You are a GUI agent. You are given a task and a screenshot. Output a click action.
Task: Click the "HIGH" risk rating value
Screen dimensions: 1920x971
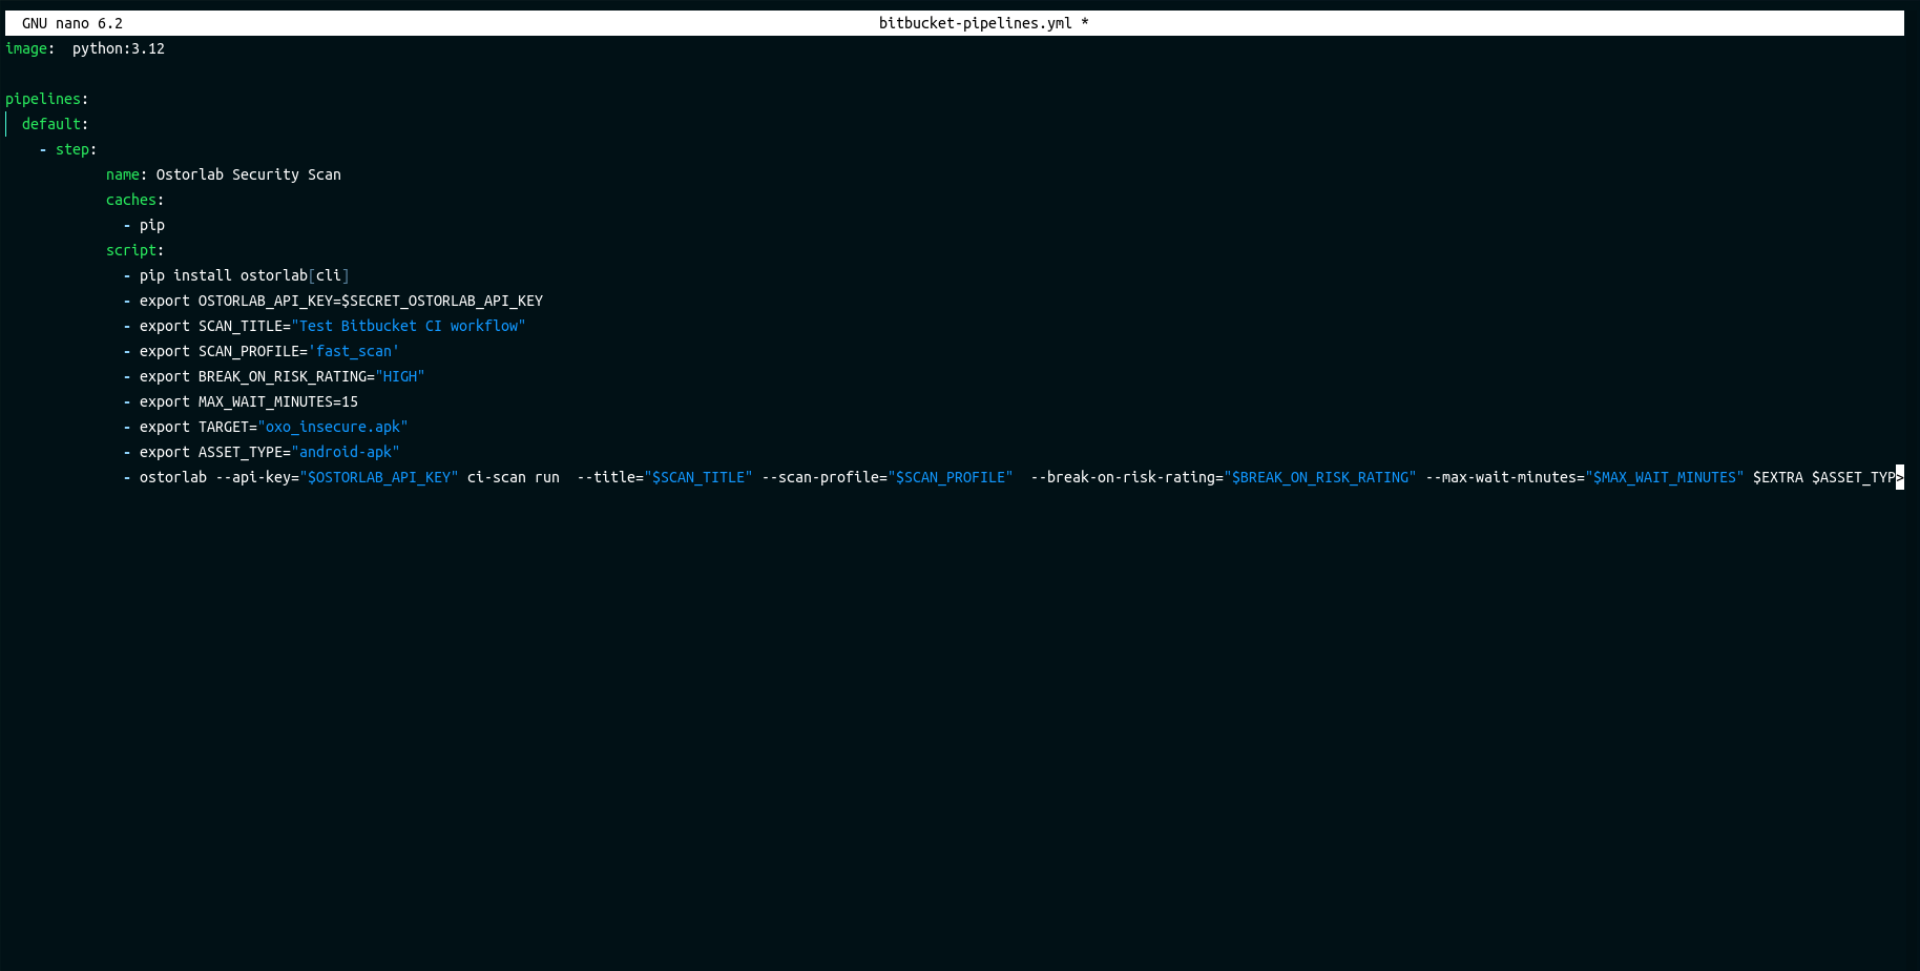click(400, 377)
